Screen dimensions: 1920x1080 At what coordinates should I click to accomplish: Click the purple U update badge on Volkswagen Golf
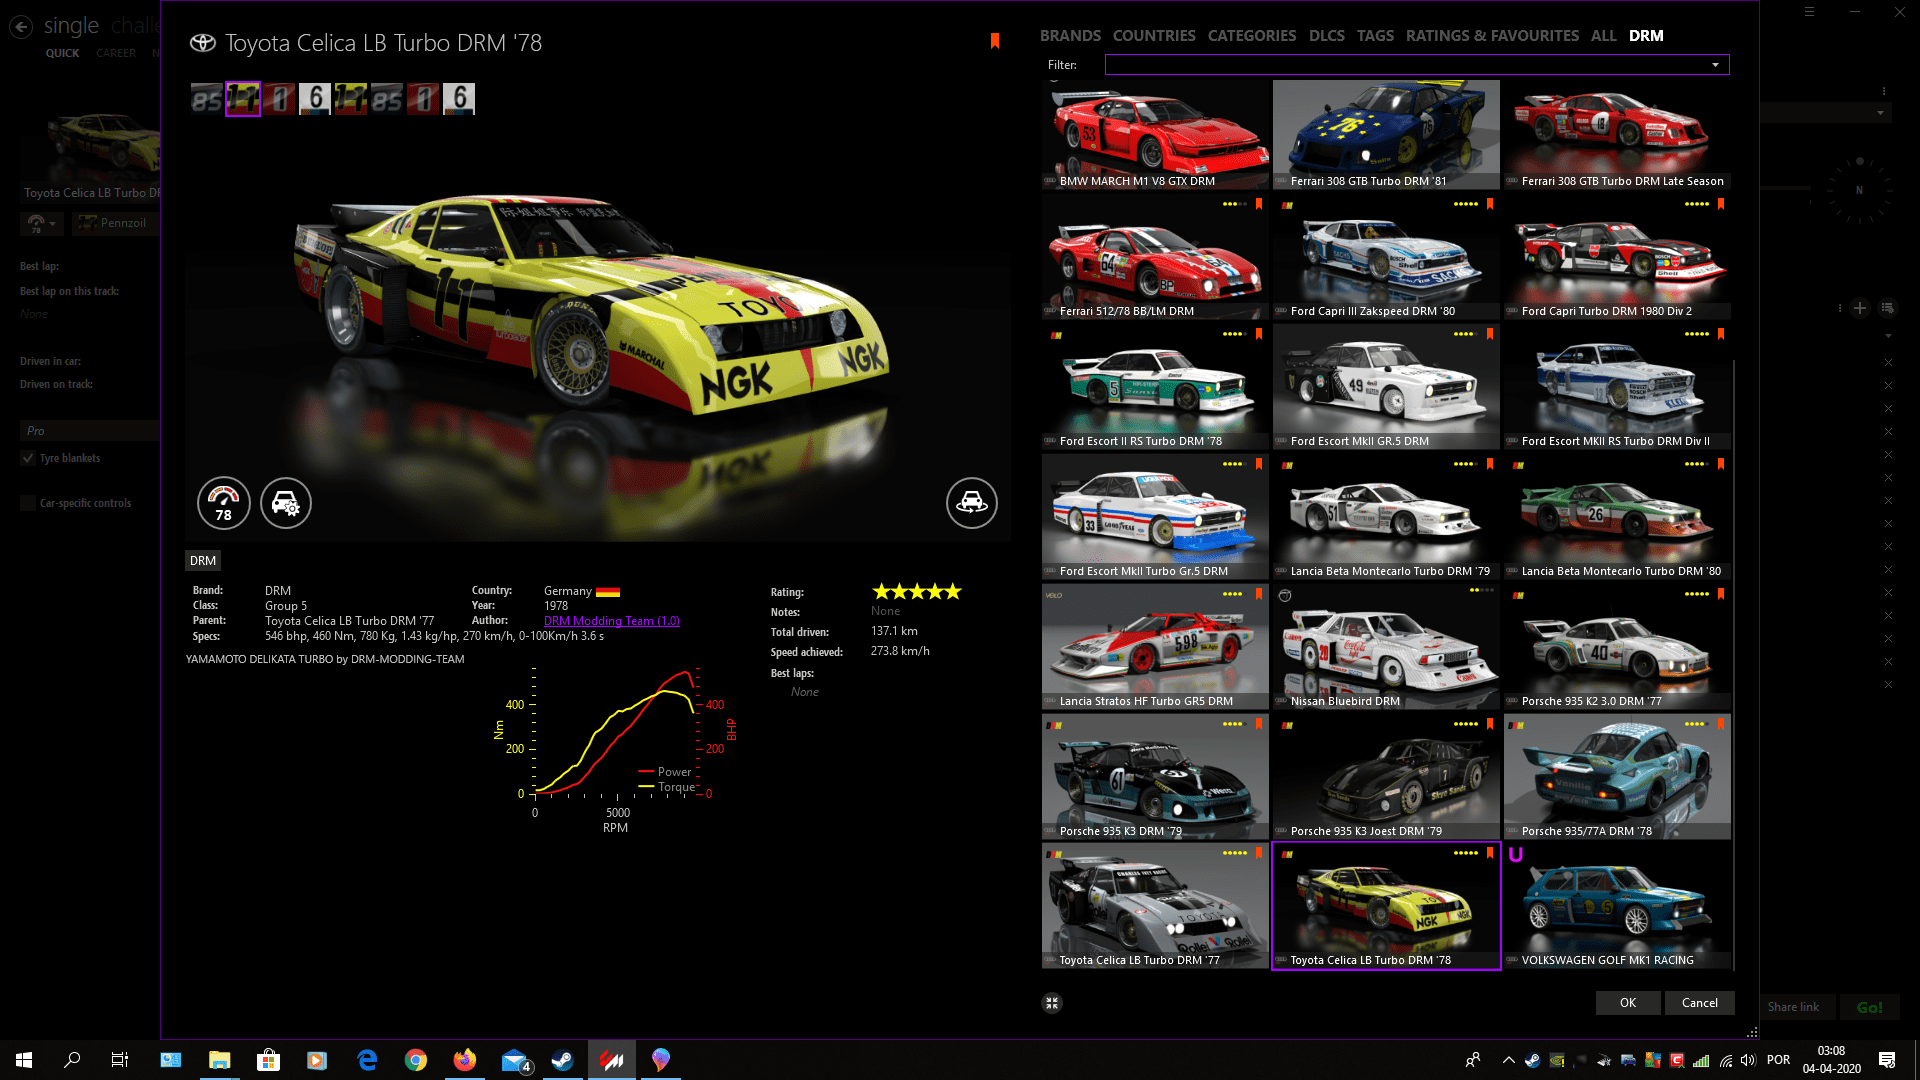(1516, 855)
